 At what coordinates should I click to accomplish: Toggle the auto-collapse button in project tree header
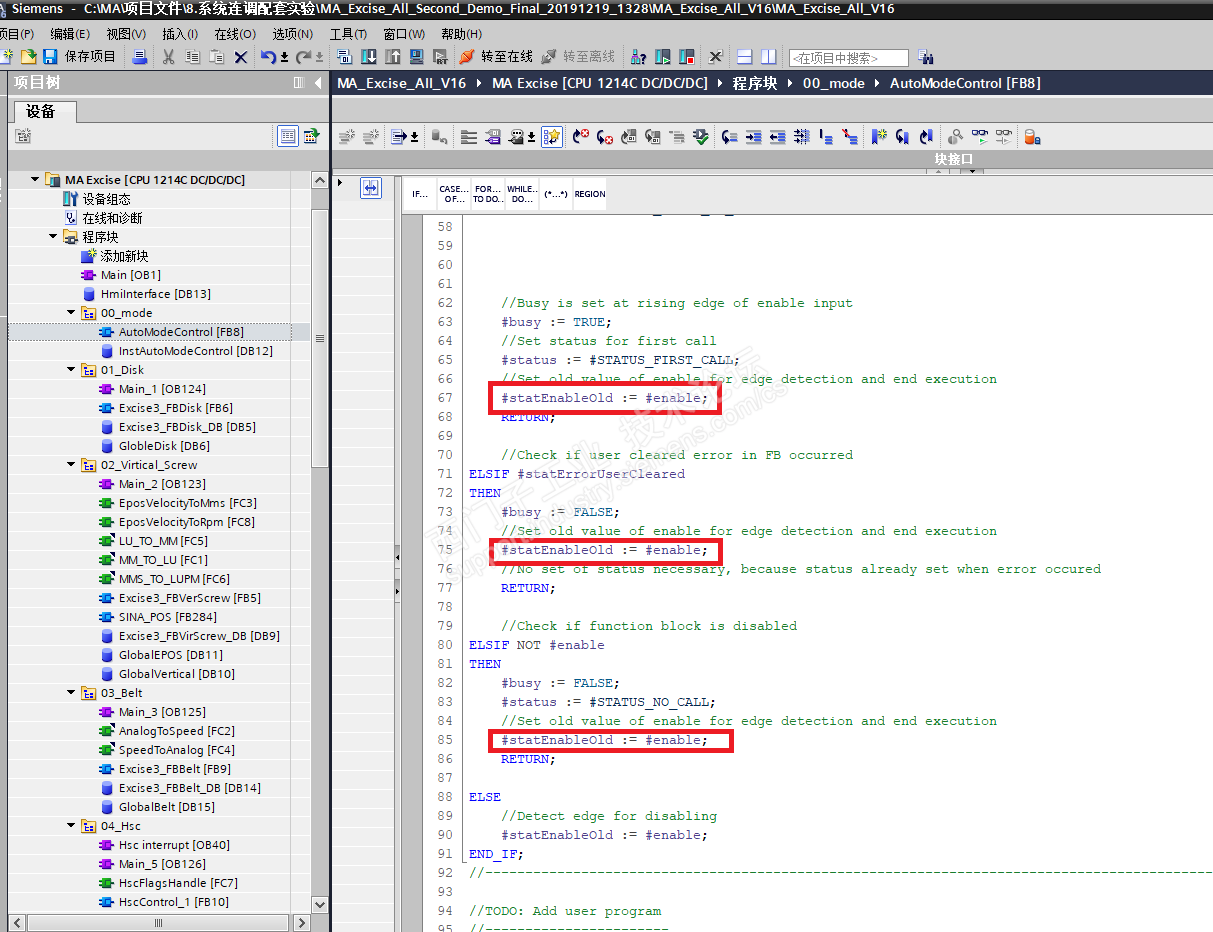(x=298, y=83)
